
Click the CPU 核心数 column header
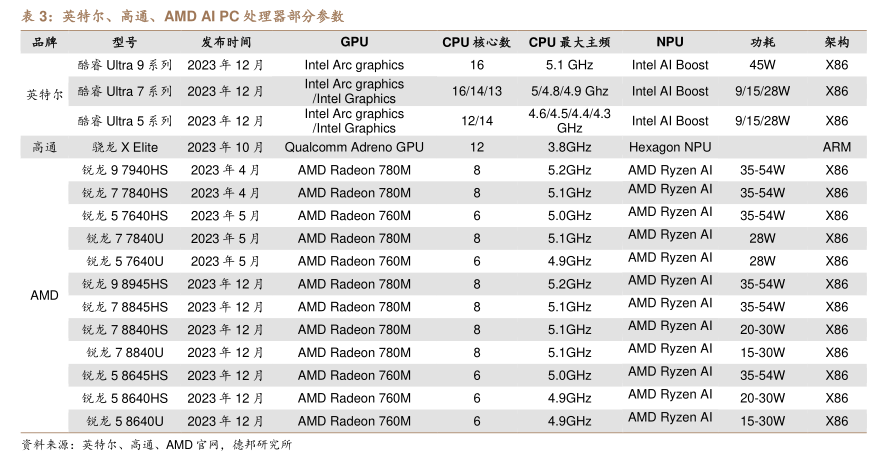476,42
